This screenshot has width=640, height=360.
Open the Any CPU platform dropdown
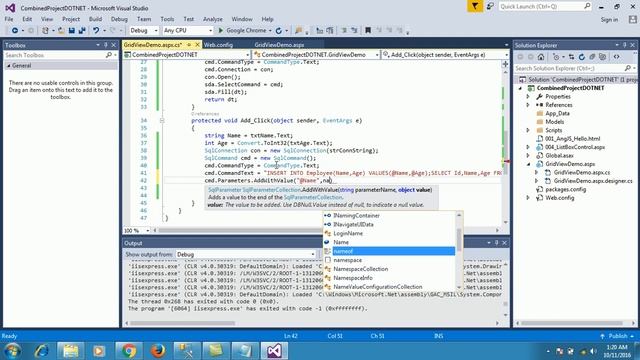(188, 31)
